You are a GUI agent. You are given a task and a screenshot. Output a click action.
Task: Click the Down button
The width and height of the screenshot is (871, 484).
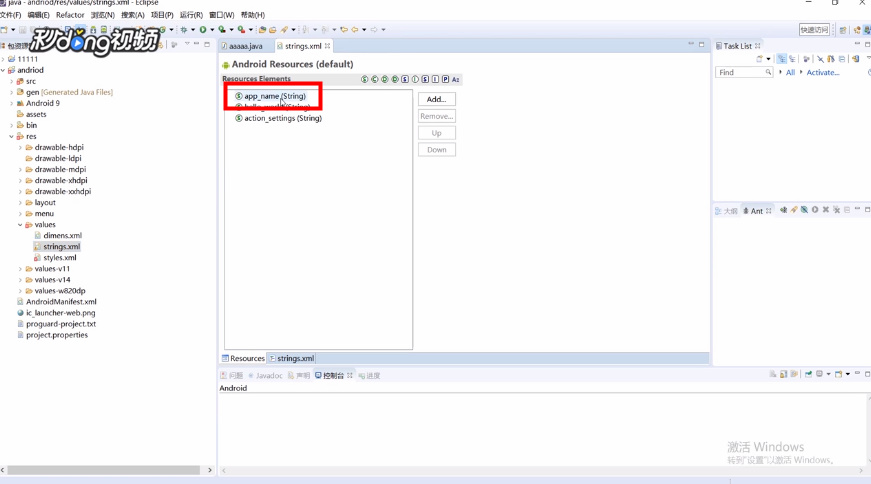(437, 149)
